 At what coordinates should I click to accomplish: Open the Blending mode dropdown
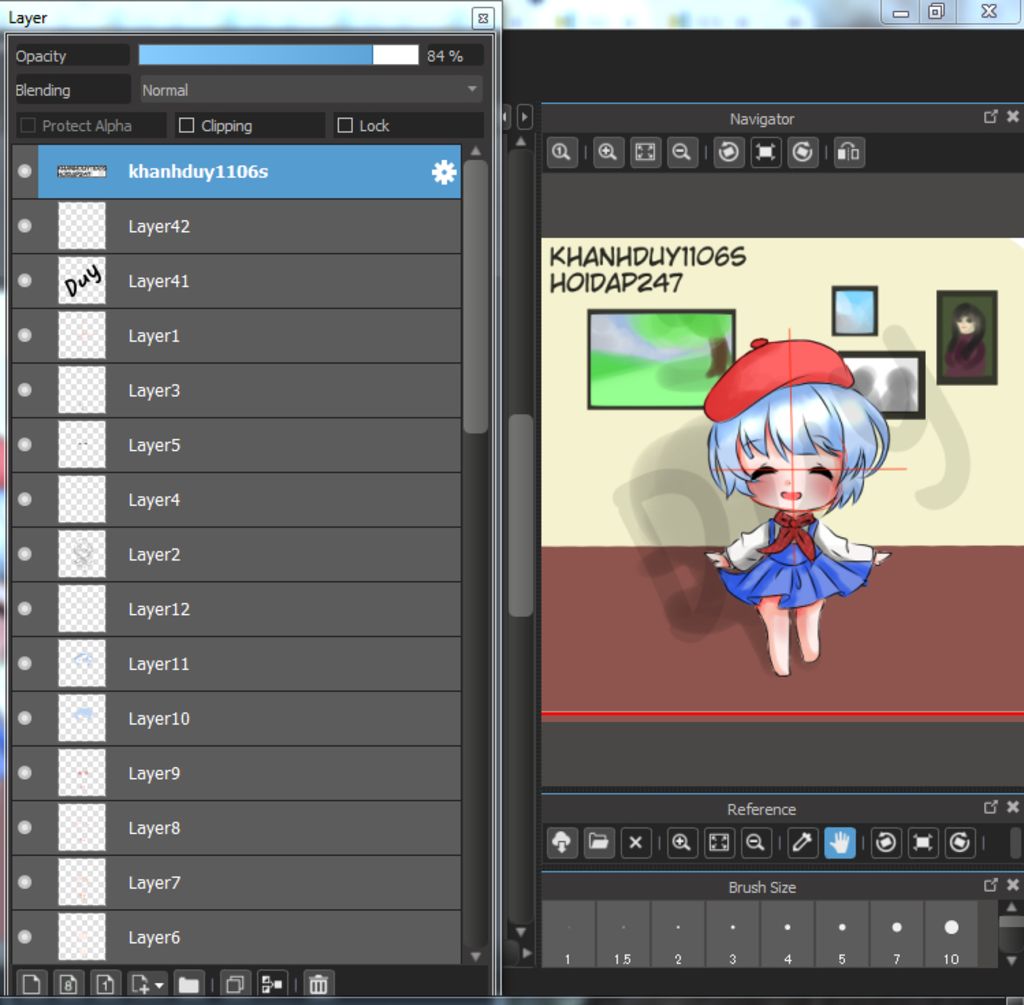point(312,89)
